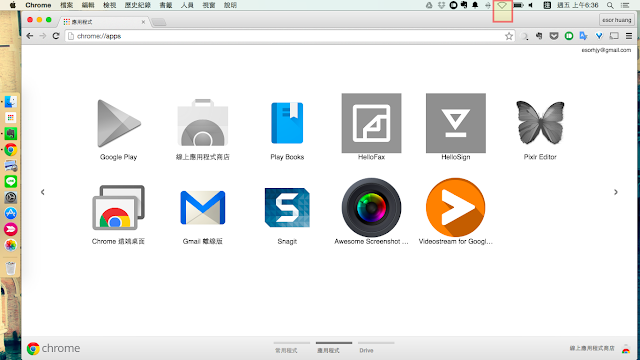Open Chrome Remote Desktop app
The width and height of the screenshot is (640, 360).
[118, 207]
